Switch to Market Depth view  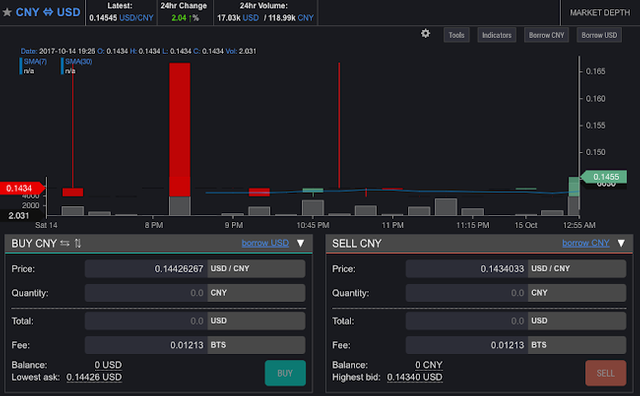(600, 13)
